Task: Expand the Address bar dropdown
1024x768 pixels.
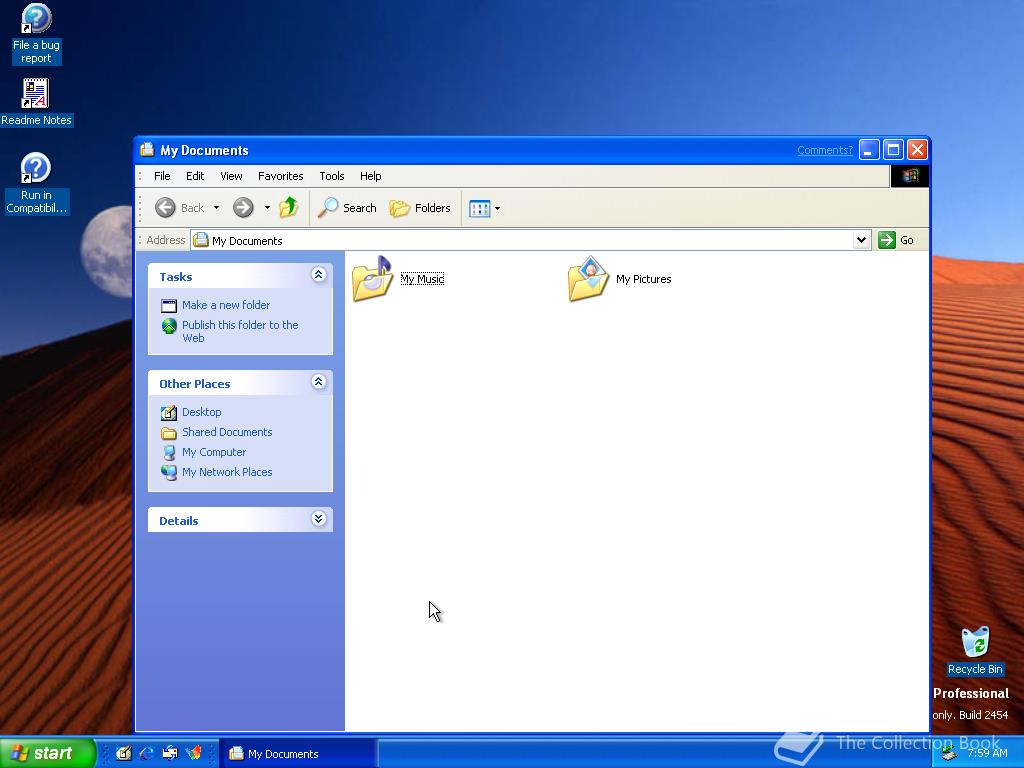Action: [861, 240]
